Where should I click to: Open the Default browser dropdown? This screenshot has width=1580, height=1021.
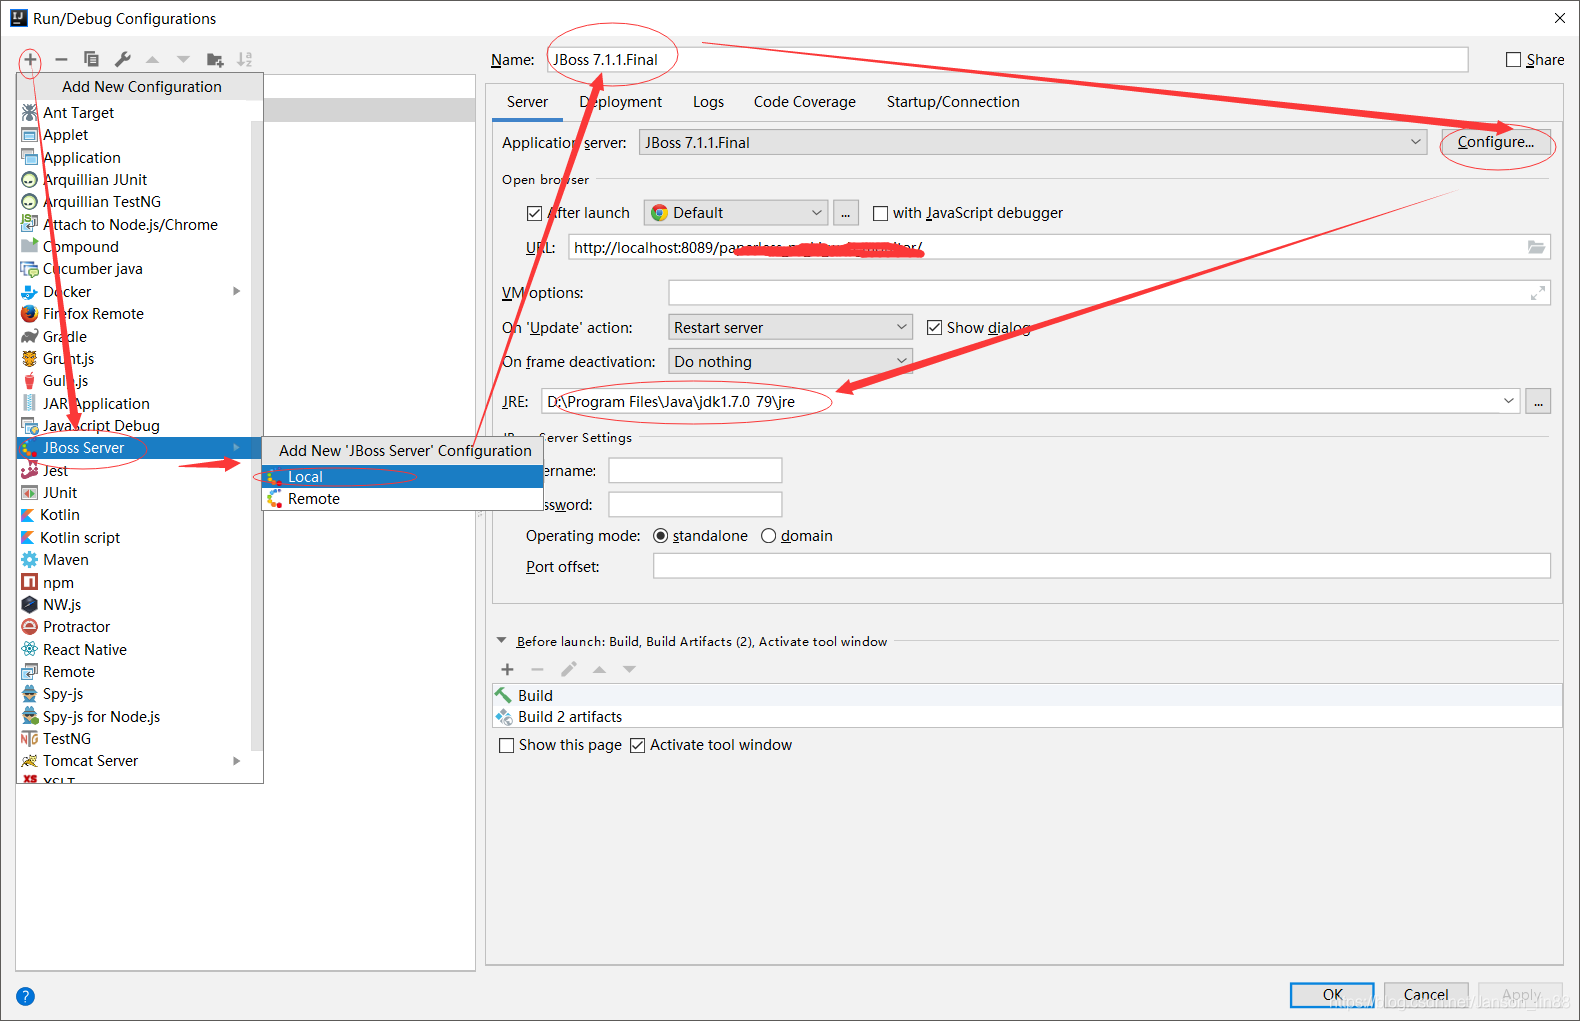click(737, 213)
